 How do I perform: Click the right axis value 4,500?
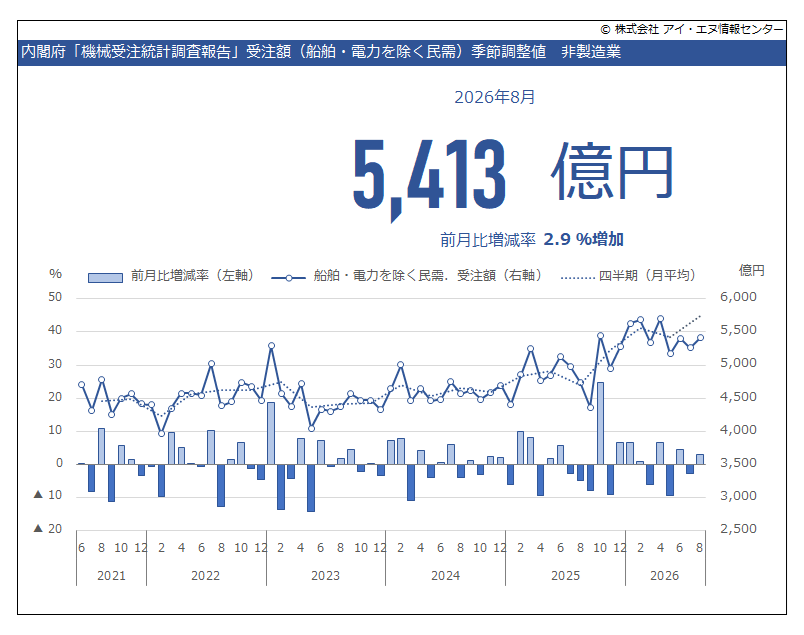click(x=738, y=396)
